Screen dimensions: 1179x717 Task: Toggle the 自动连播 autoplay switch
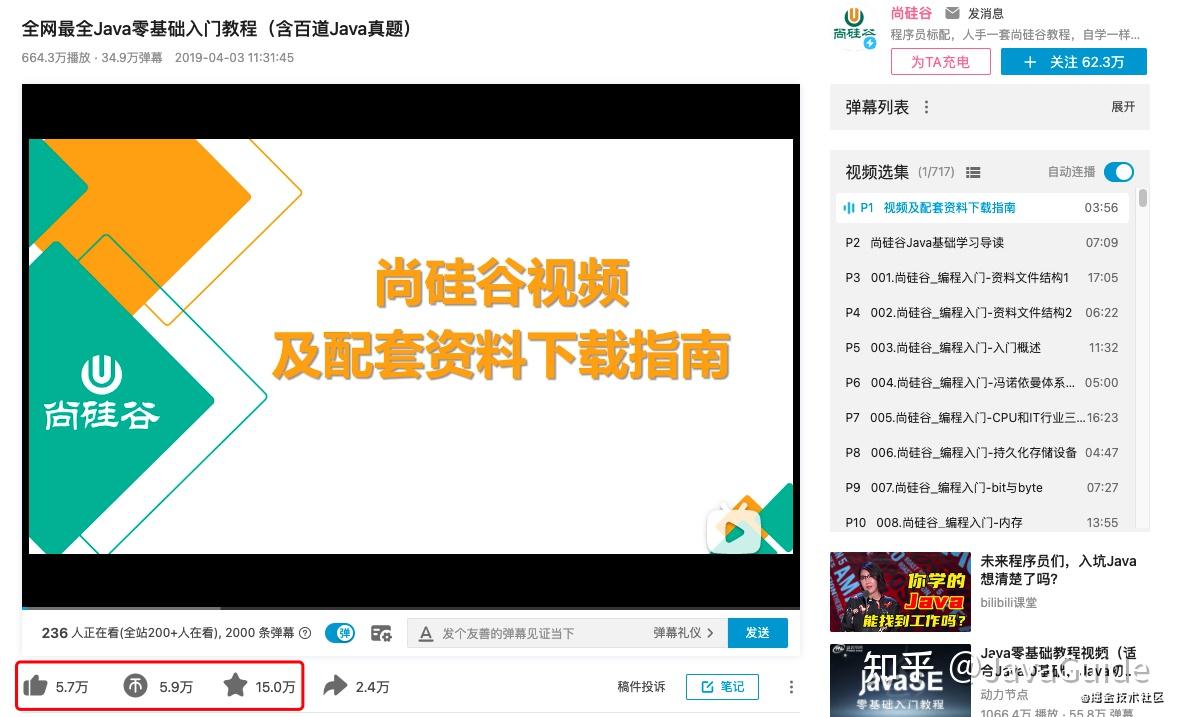click(x=1119, y=172)
